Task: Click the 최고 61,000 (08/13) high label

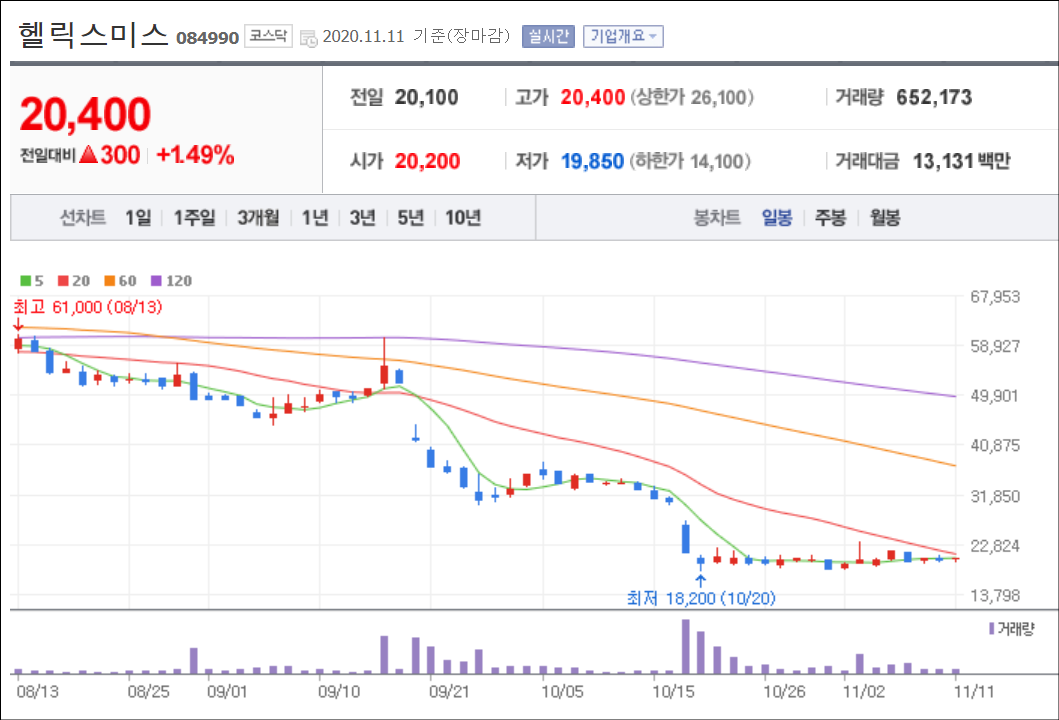Action: click(88, 307)
